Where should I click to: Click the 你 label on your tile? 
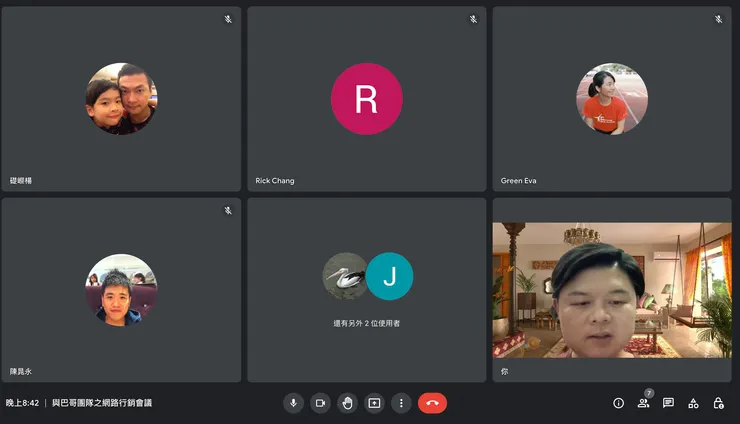click(505, 372)
